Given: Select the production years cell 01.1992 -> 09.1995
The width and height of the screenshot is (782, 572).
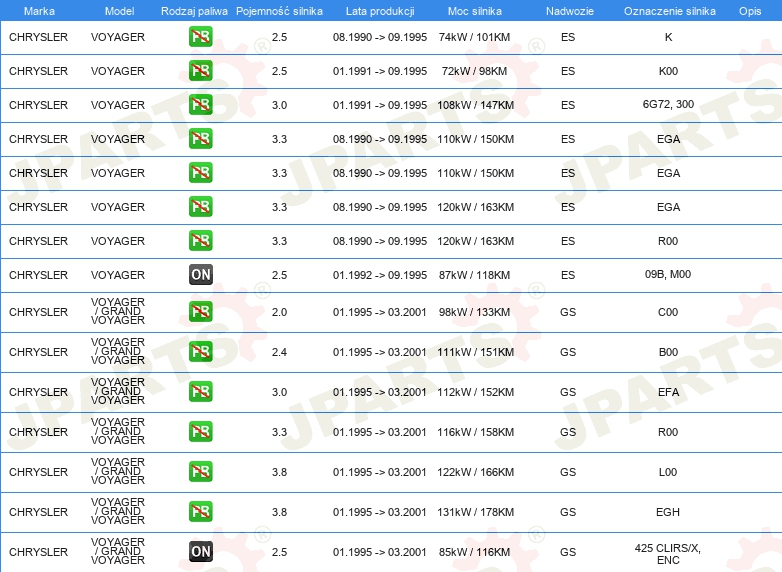Looking at the screenshot, I should click(380, 275).
